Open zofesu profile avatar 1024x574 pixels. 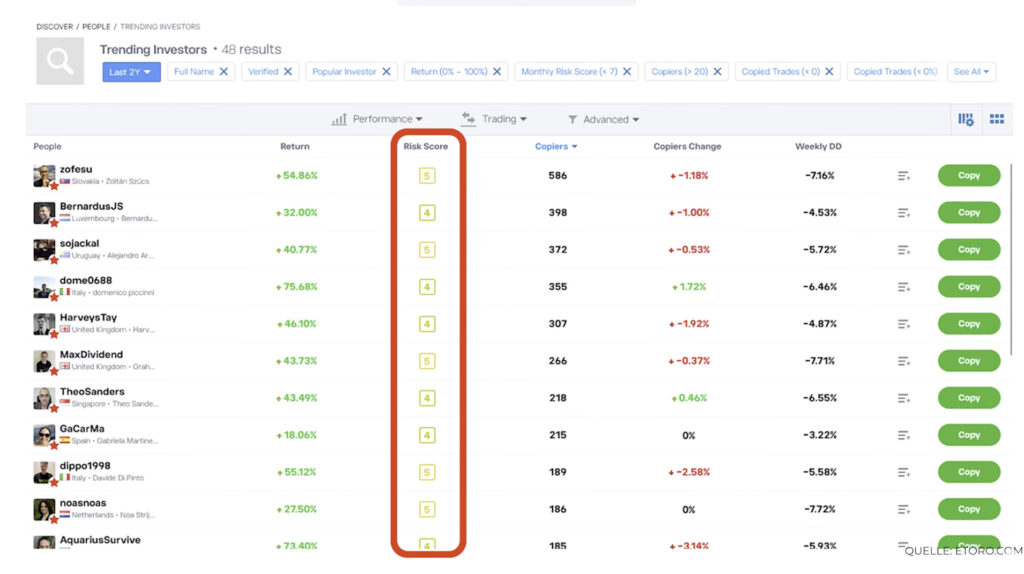44,176
